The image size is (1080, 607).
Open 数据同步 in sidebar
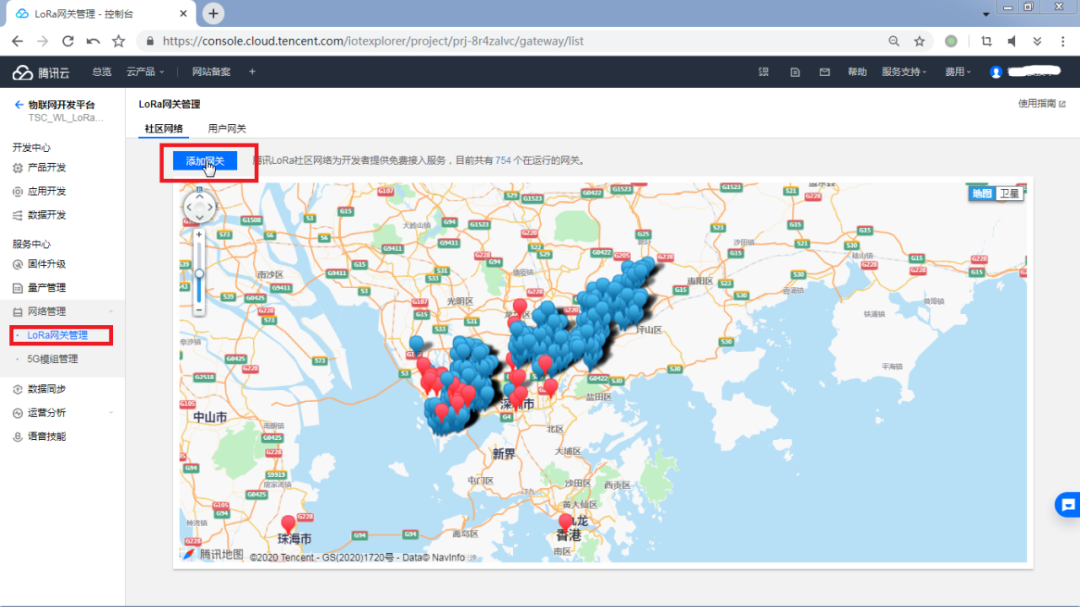(x=47, y=389)
